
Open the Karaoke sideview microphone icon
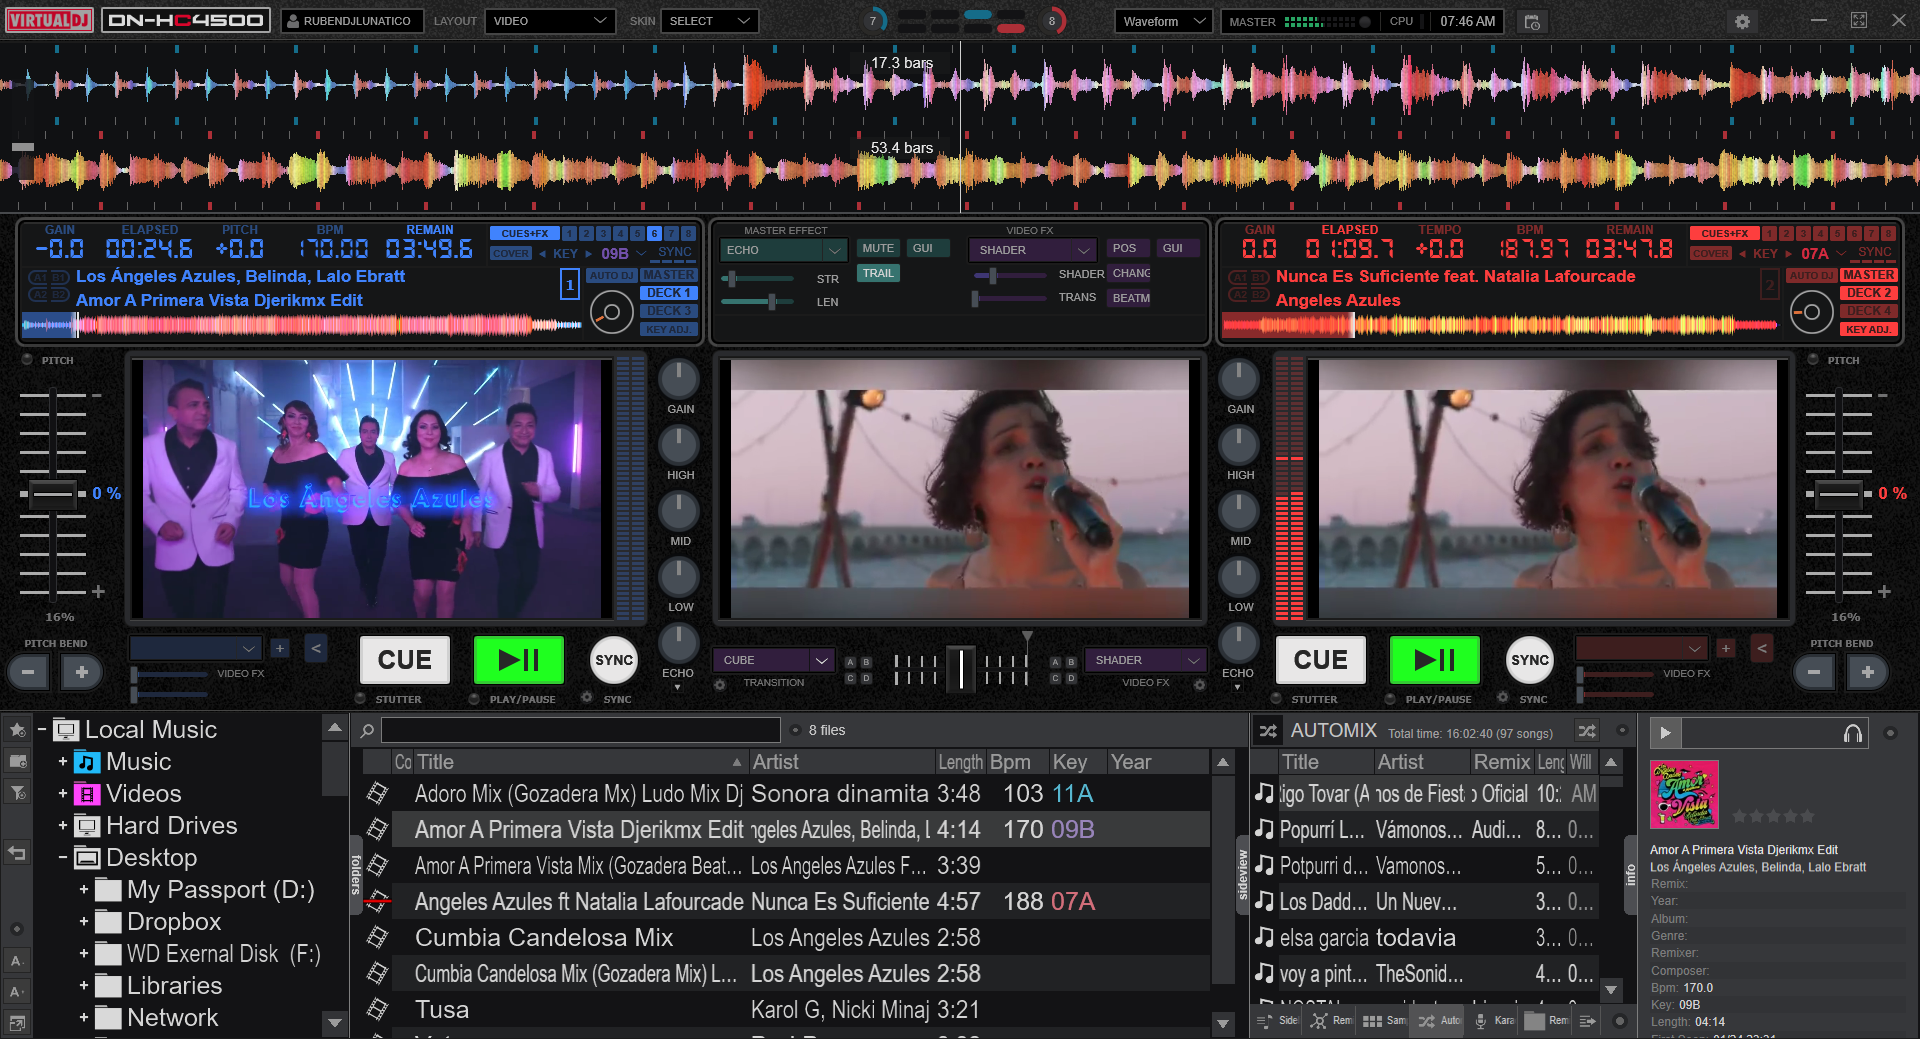[1481, 1021]
